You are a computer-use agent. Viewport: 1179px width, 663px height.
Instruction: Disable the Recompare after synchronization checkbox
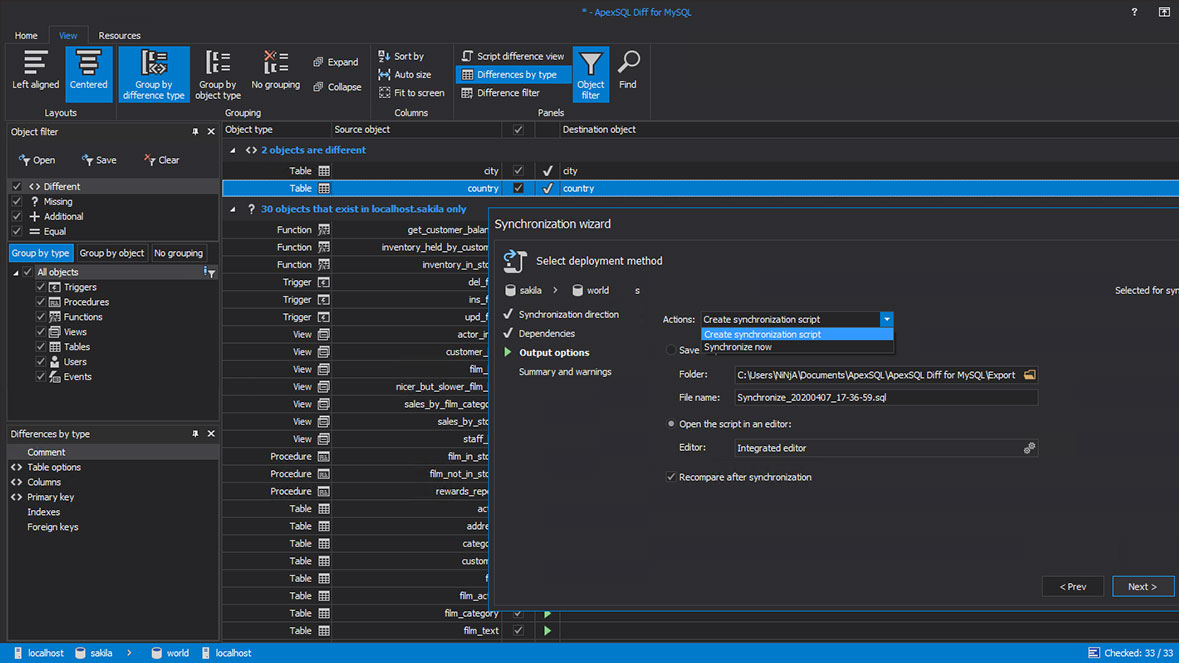(672, 477)
